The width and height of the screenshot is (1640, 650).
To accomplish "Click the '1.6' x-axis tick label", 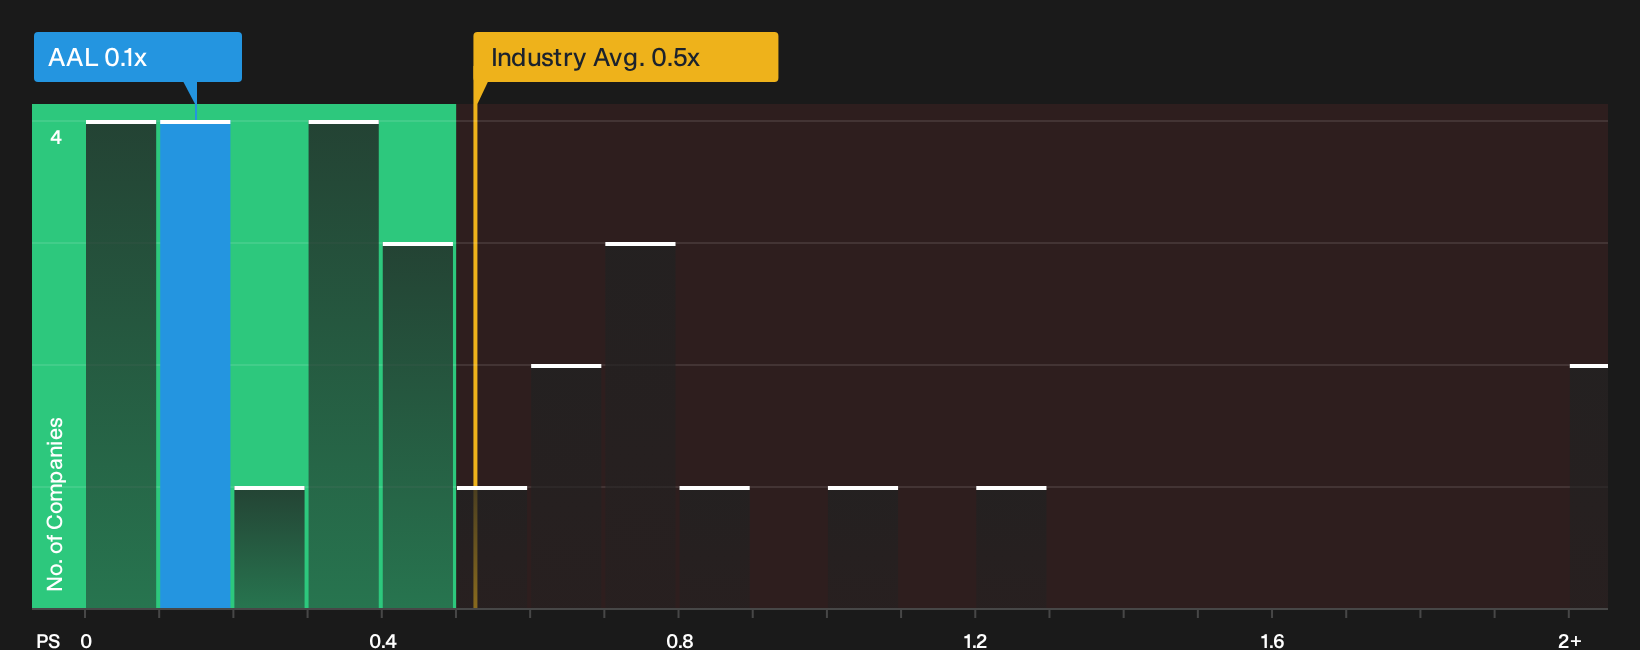I will [1272, 641].
